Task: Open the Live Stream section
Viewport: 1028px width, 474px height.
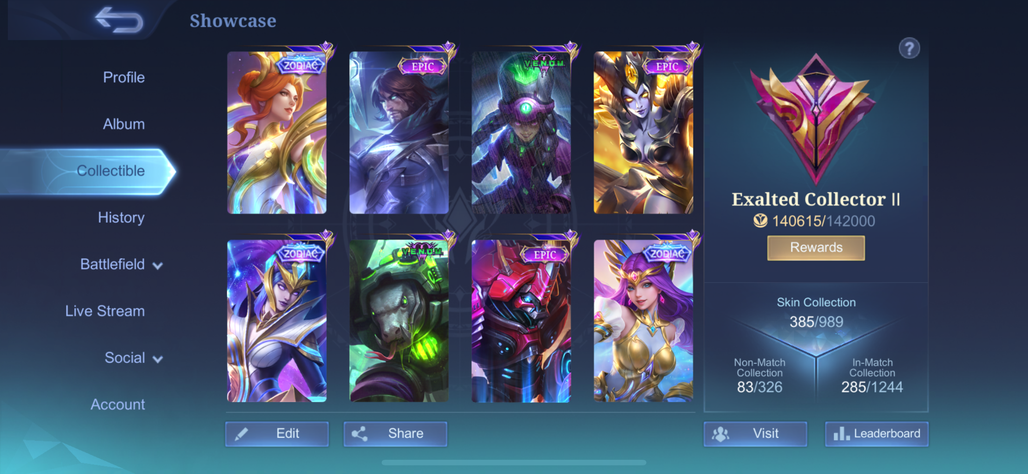Action: (x=105, y=311)
